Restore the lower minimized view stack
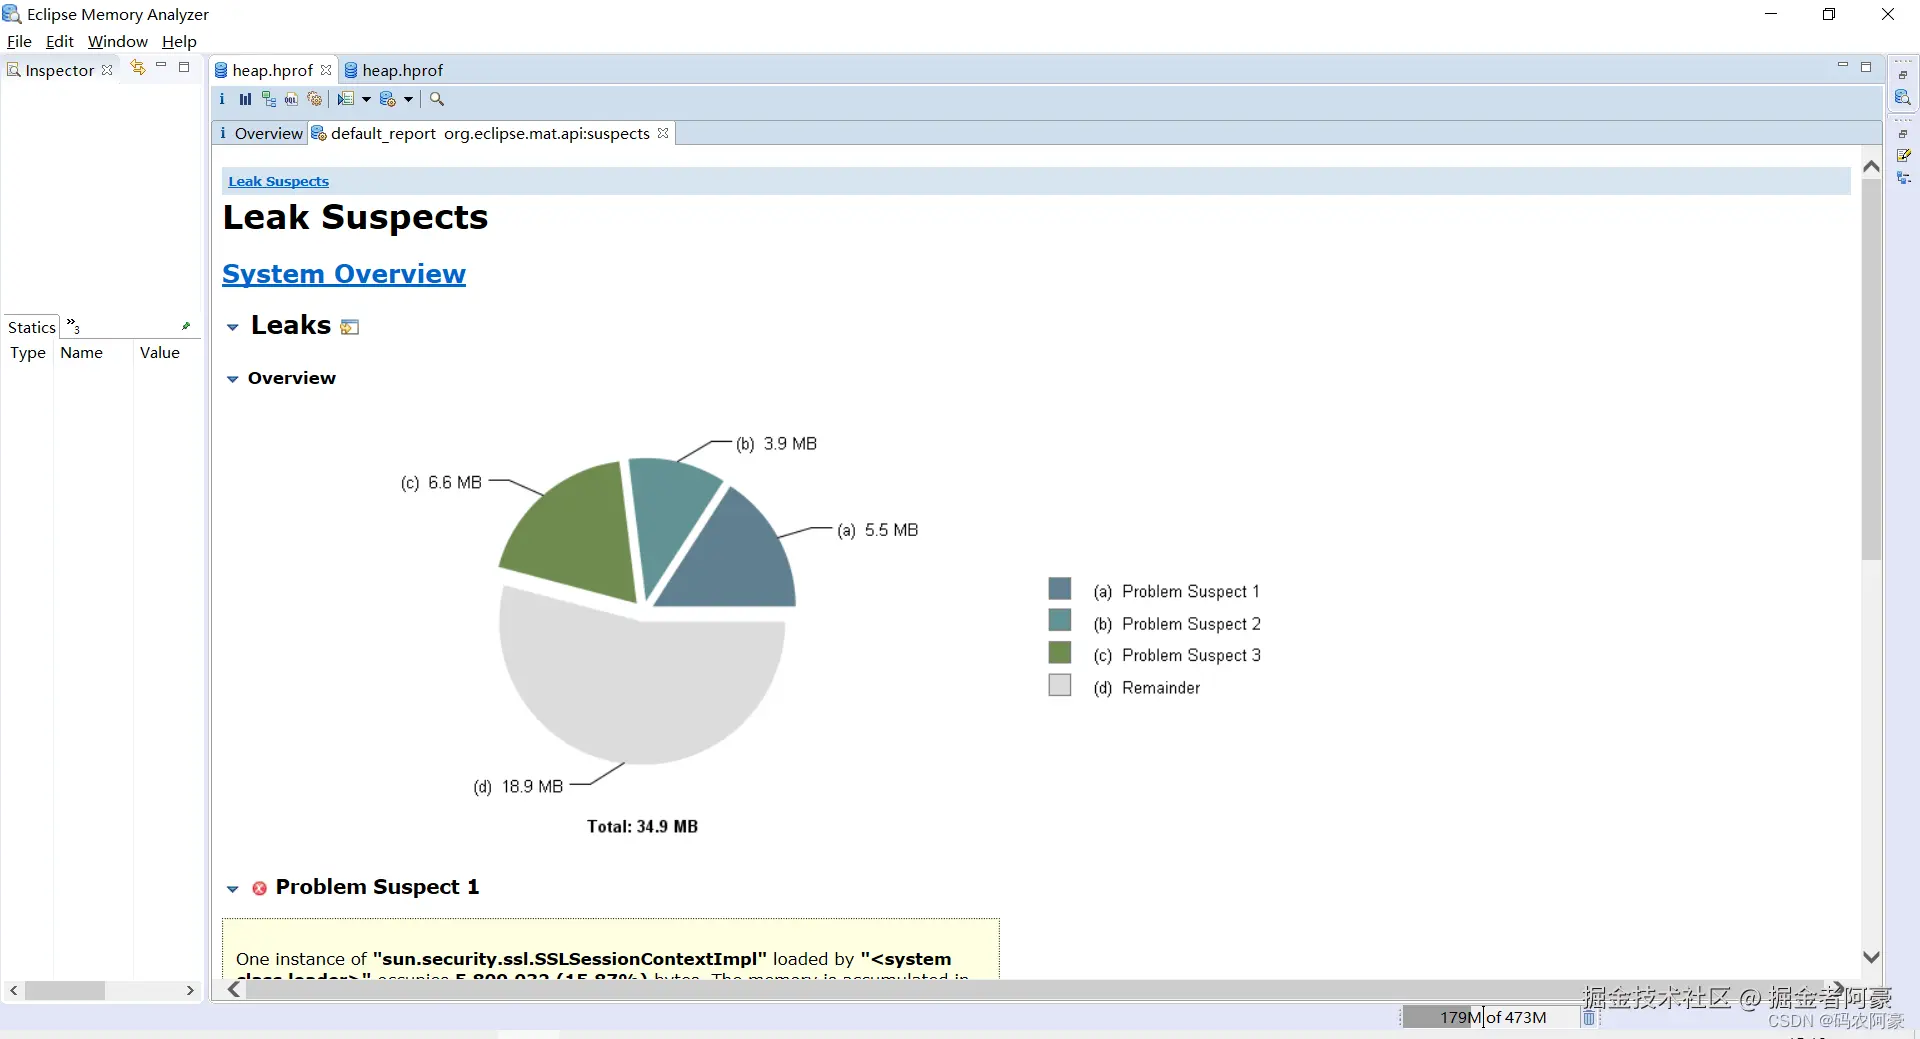This screenshot has height=1039, width=1920. coord(1903,134)
